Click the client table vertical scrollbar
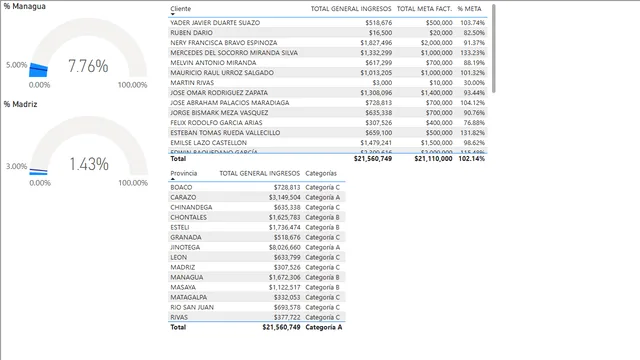Screen dimensions: 640x360 coord(494,49)
